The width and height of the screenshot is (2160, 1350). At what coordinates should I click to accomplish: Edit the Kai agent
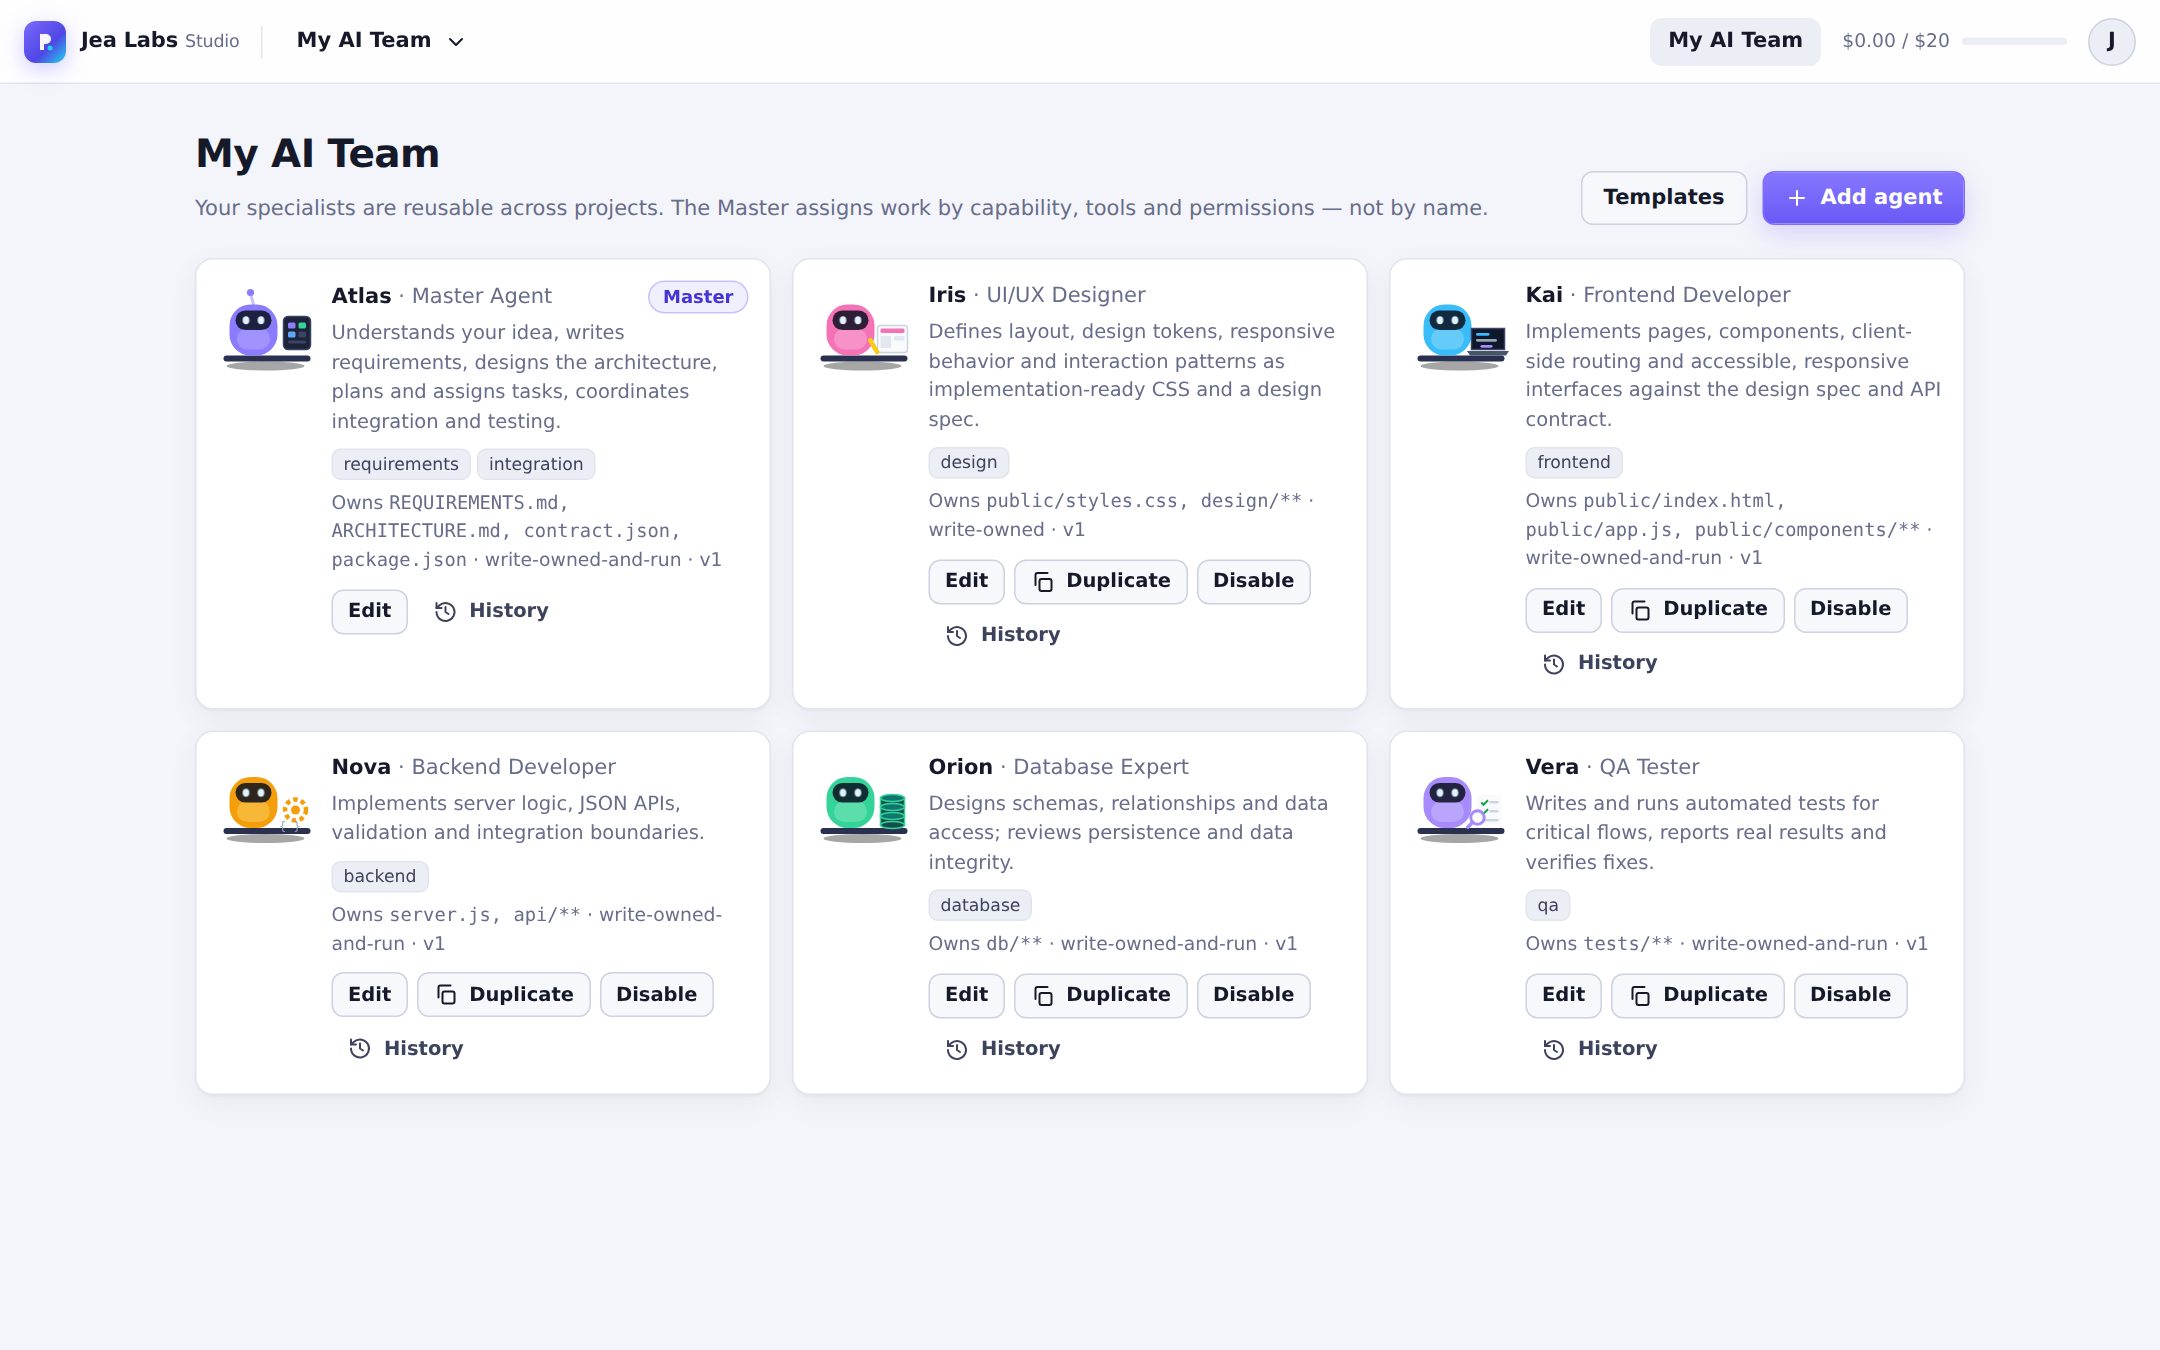1563,609
